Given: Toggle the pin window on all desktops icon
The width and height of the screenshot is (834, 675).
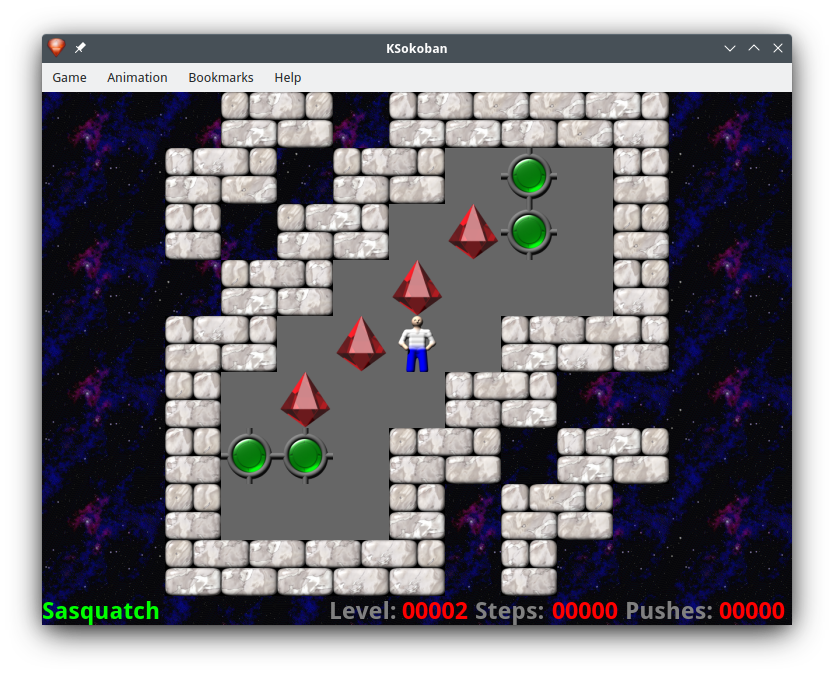Looking at the screenshot, I should (x=80, y=48).
